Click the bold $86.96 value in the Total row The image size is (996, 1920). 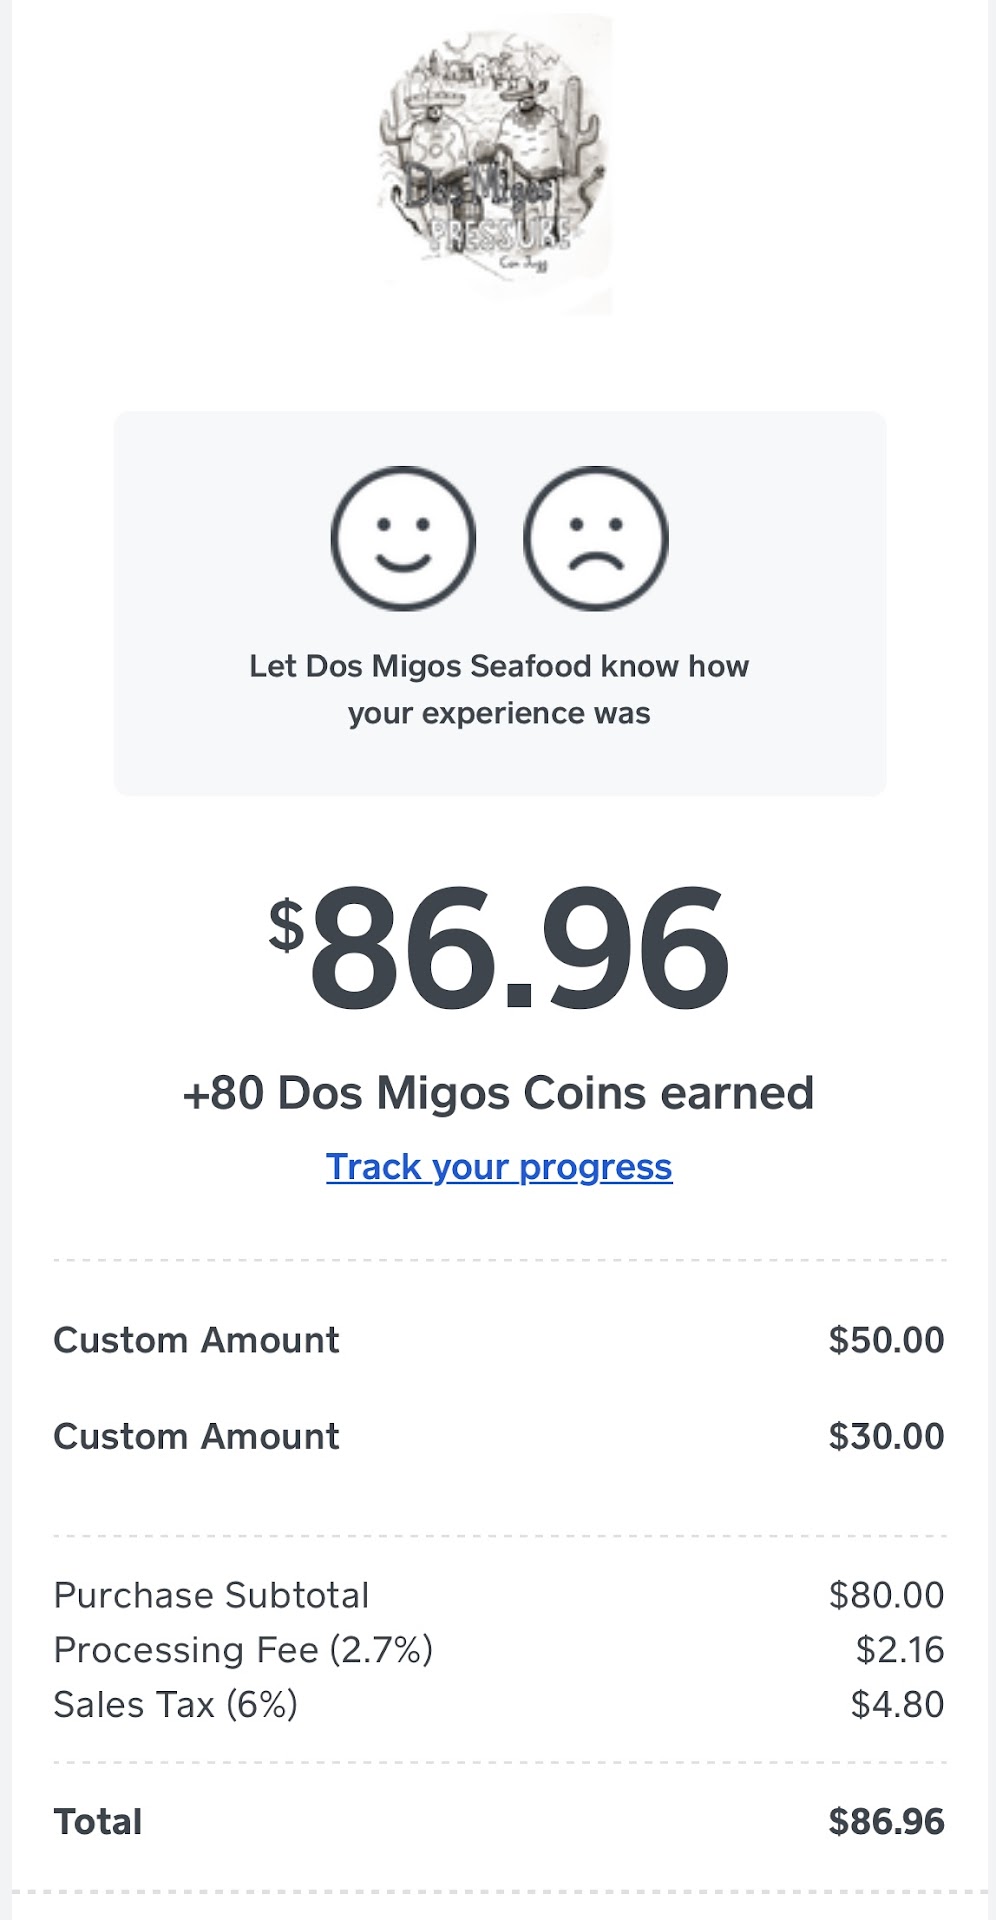click(886, 1822)
